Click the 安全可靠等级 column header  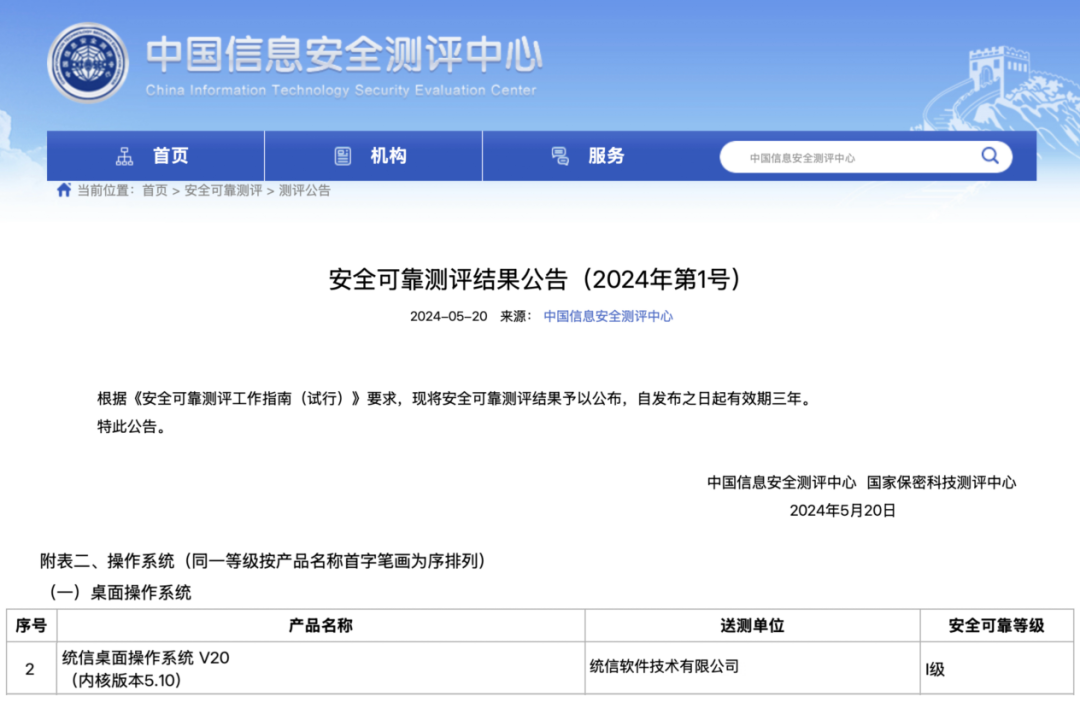pos(997,626)
